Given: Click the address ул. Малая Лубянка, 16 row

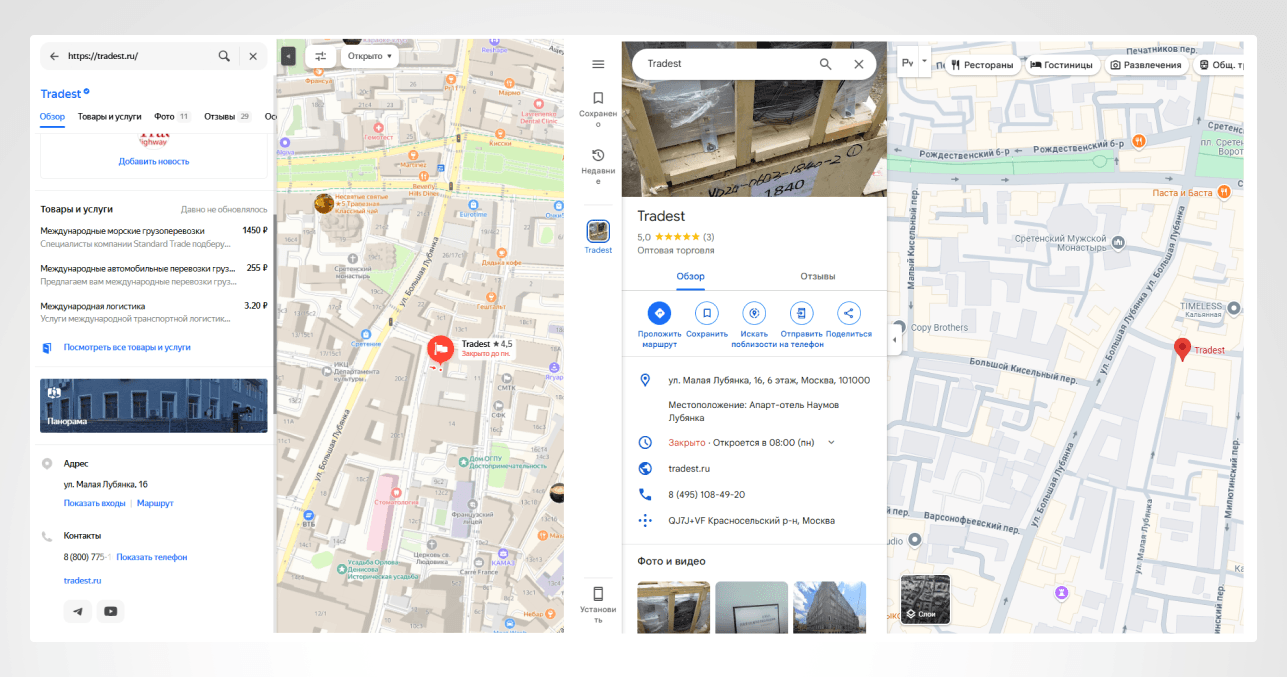Looking at the screenshot, I should point(754,380).
